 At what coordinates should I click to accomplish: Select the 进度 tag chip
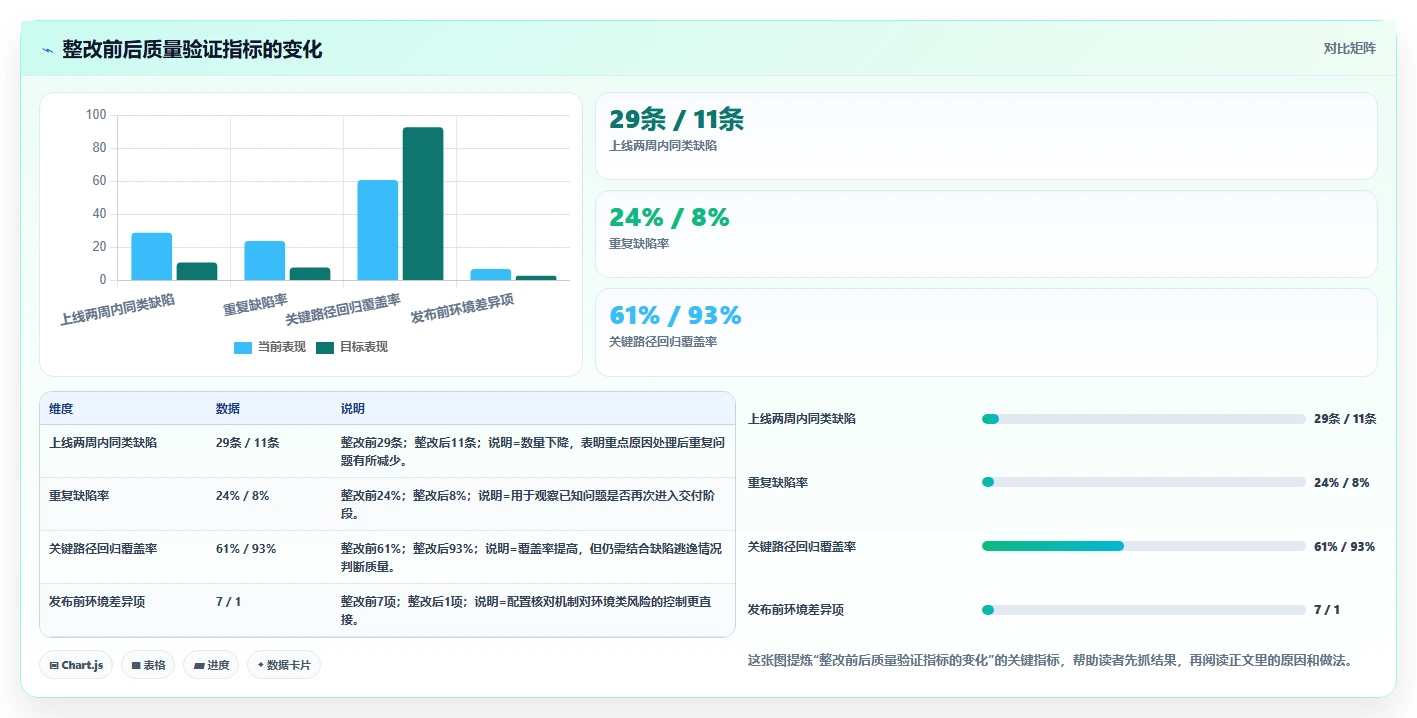tap(211, 665)
